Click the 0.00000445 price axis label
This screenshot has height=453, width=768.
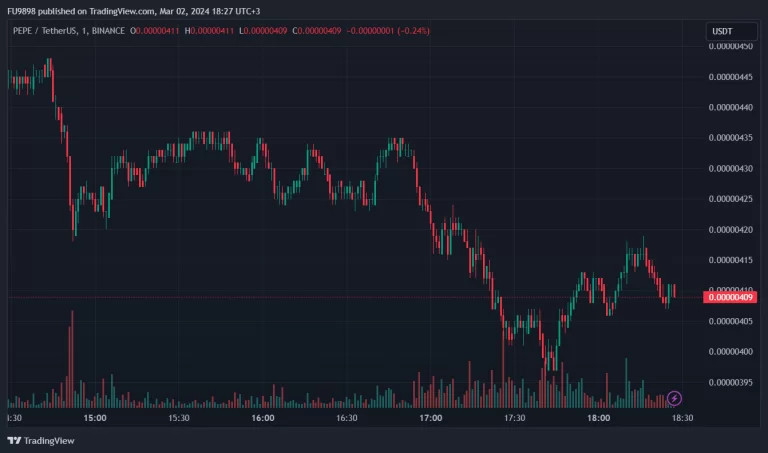click(x=730, y=77)
